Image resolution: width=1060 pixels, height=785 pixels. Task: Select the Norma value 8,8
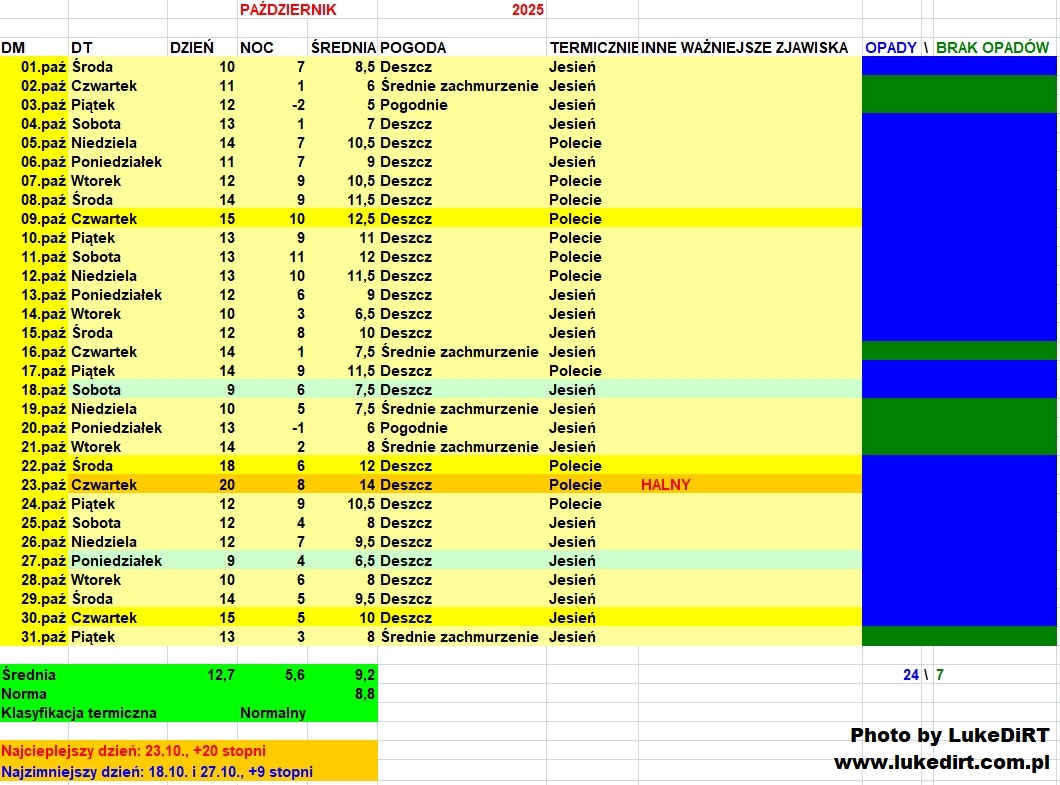362,694
